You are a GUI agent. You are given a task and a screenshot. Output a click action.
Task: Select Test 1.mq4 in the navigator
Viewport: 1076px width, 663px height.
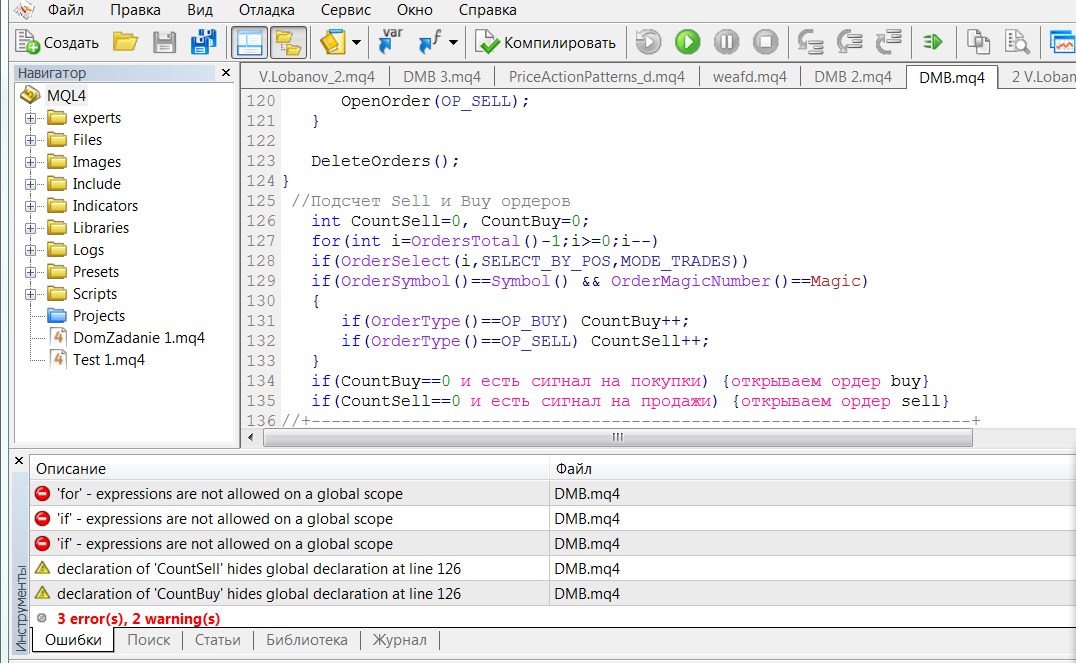pos(108,360)
